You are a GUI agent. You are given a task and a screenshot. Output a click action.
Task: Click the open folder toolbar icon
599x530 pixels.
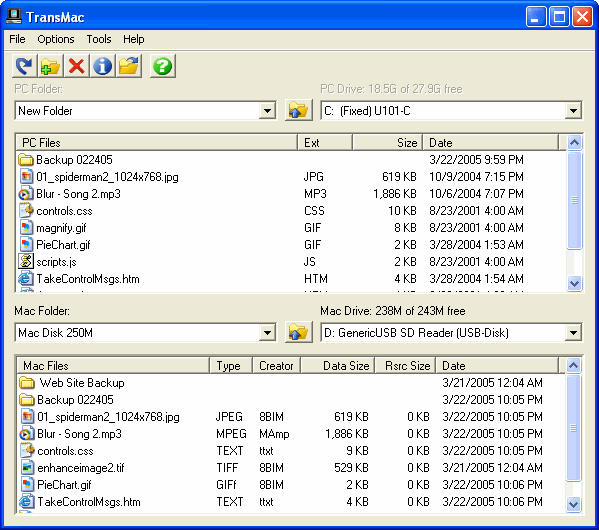tap(129, 66)
